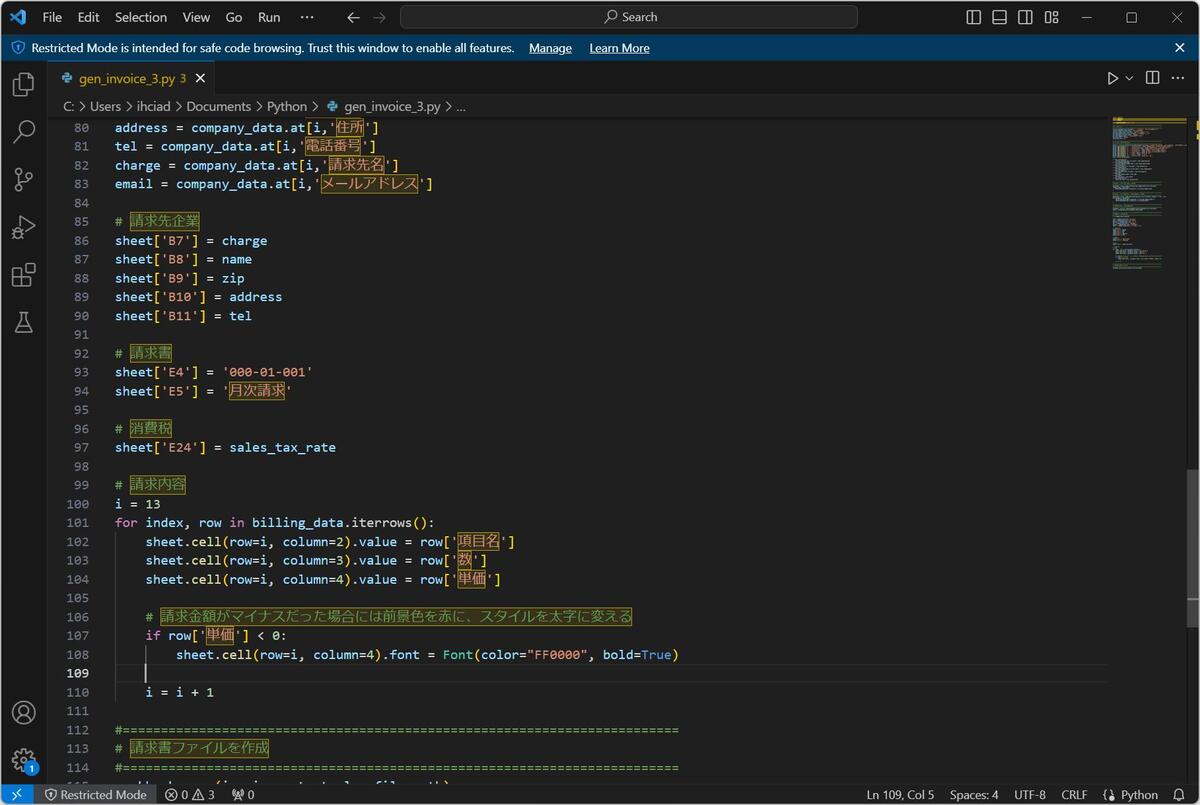Viewport: 1200px width, 805px height.
Task: Select the gen_invoice_3.py editor tab
Action: 125,78
